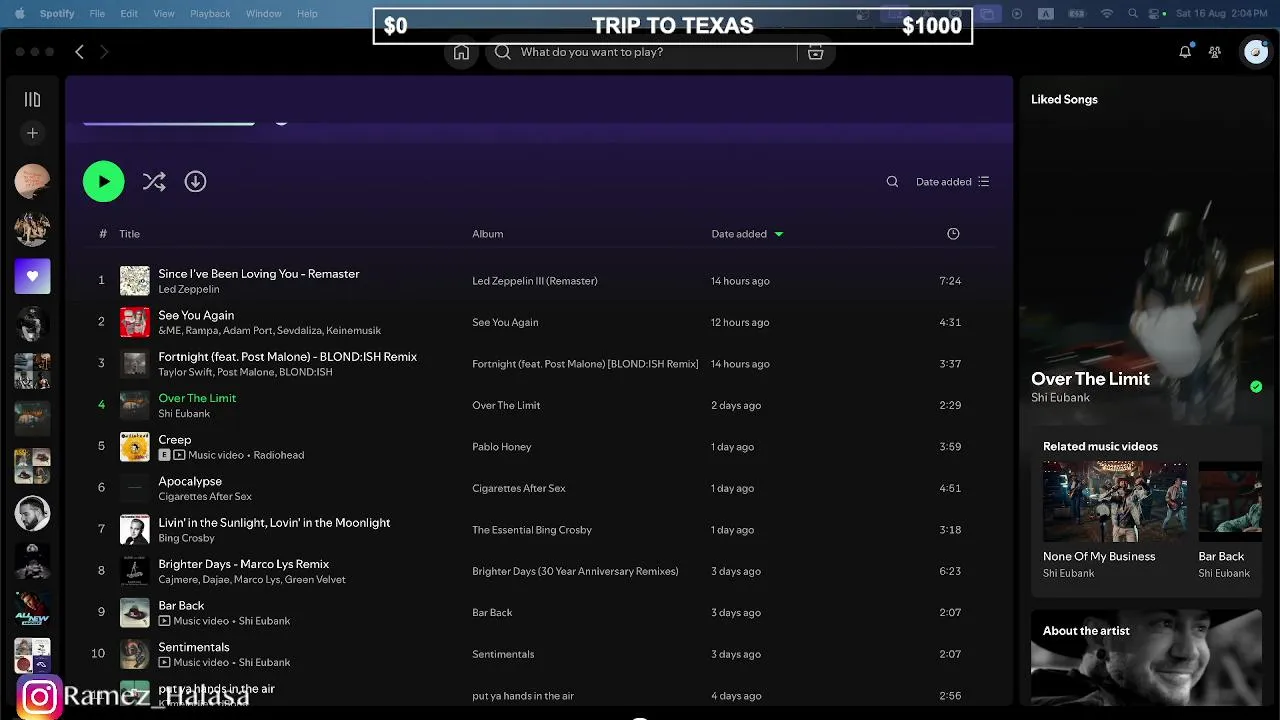Open artist link Bing Crosby
The image size is (1280, 720).
point(186,538)
